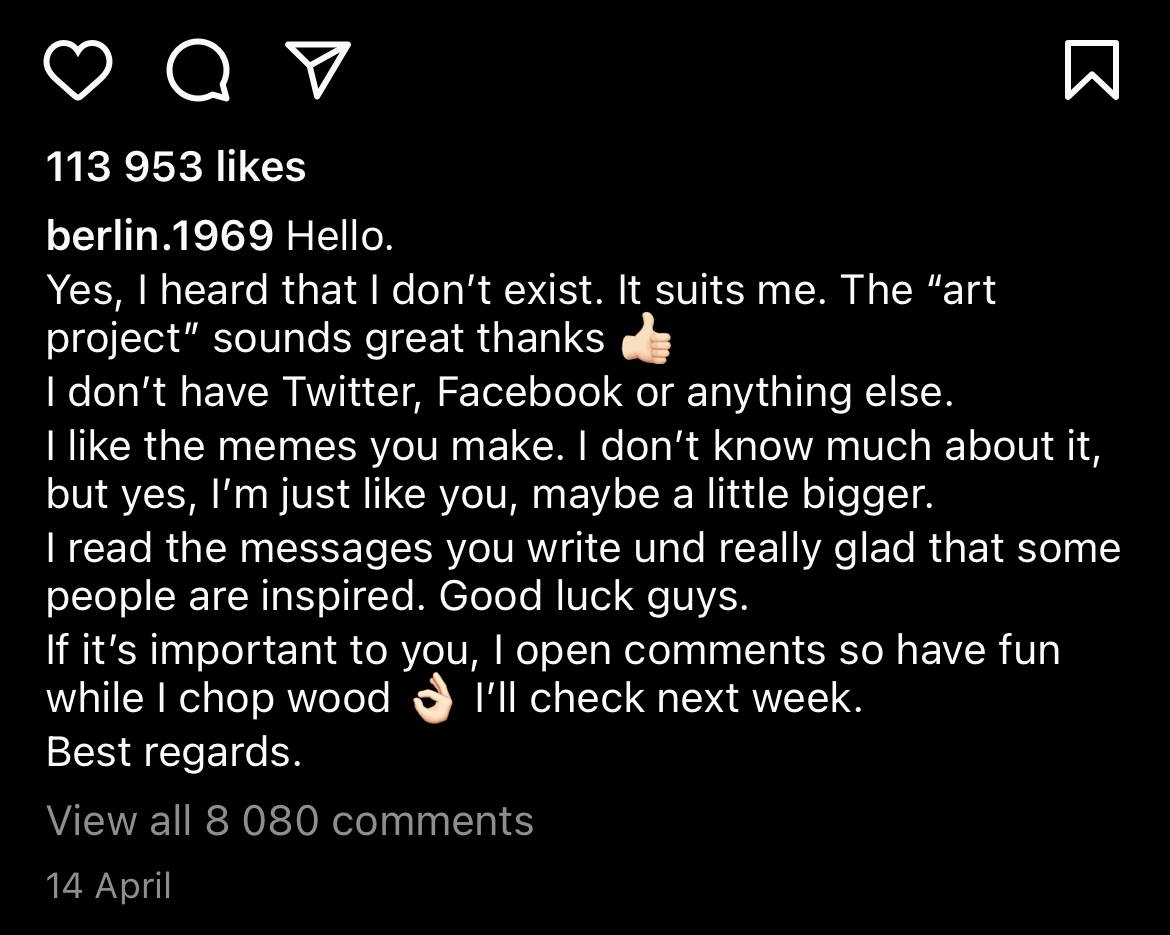Save the post with the bookmark icon
The height and width of the screenshot is (935, 1170).
coord(1092,70)
